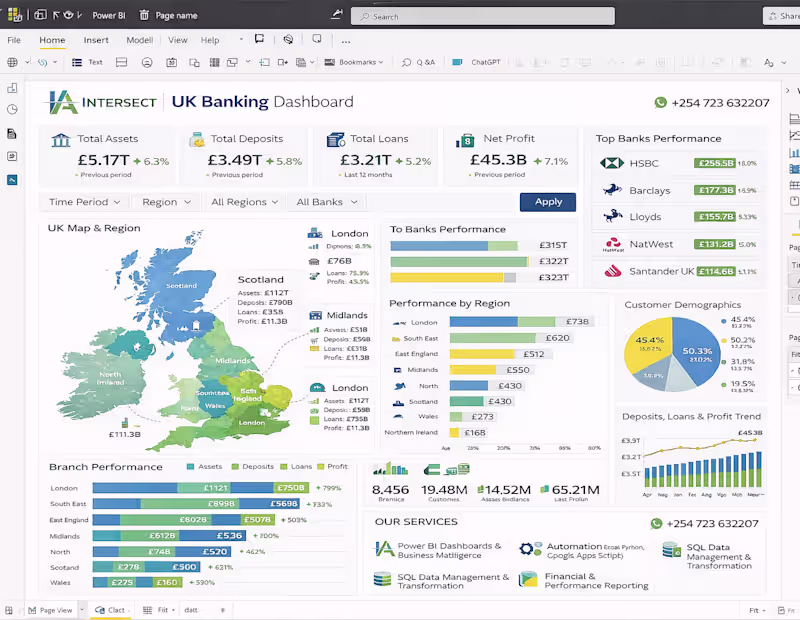Click the comment bubble icon near Help
The width and height of the screenshot is (800, 620).
[x=259, y=40]
